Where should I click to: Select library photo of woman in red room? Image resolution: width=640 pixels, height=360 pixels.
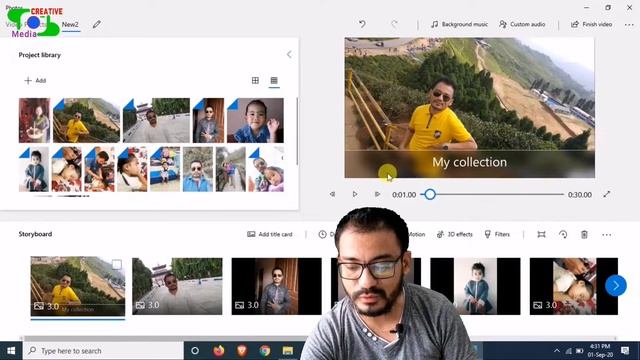[34, 120]
